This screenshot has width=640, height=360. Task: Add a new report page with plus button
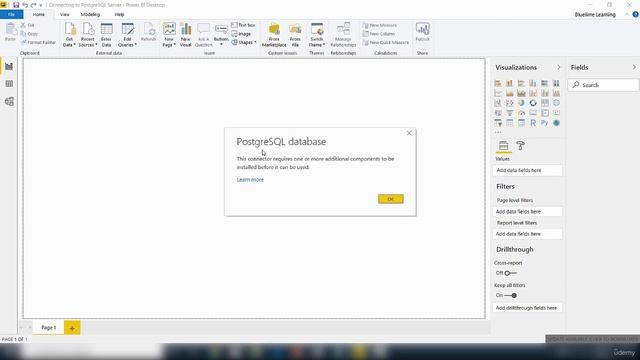[x=72, y=328]
